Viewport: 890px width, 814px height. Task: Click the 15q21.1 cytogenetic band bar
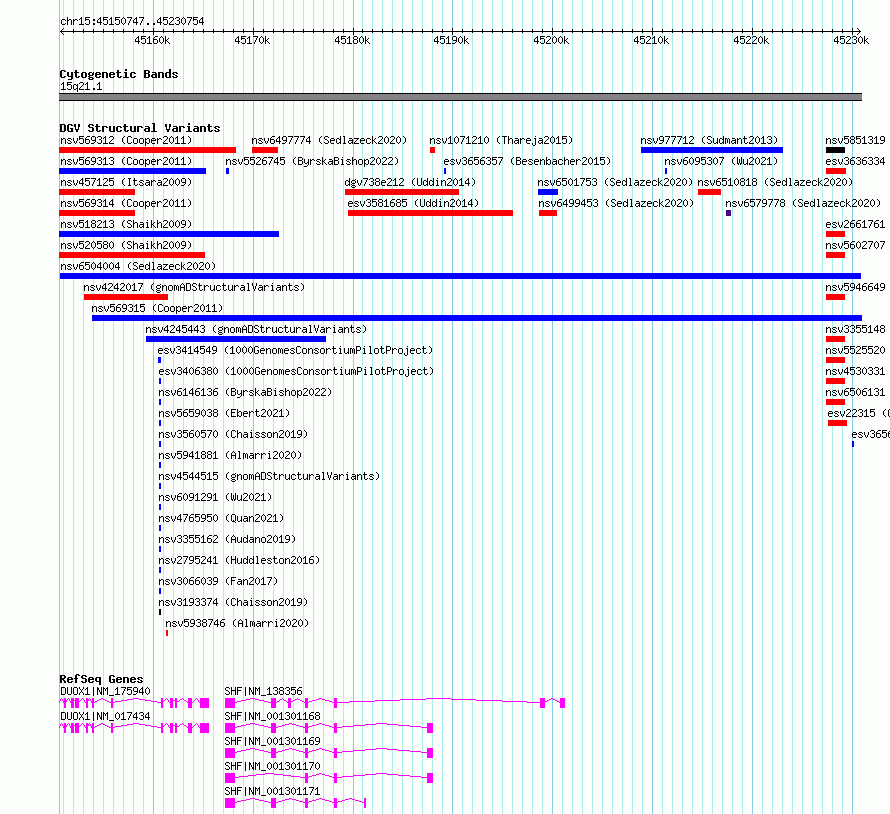(x=460, y=97)
